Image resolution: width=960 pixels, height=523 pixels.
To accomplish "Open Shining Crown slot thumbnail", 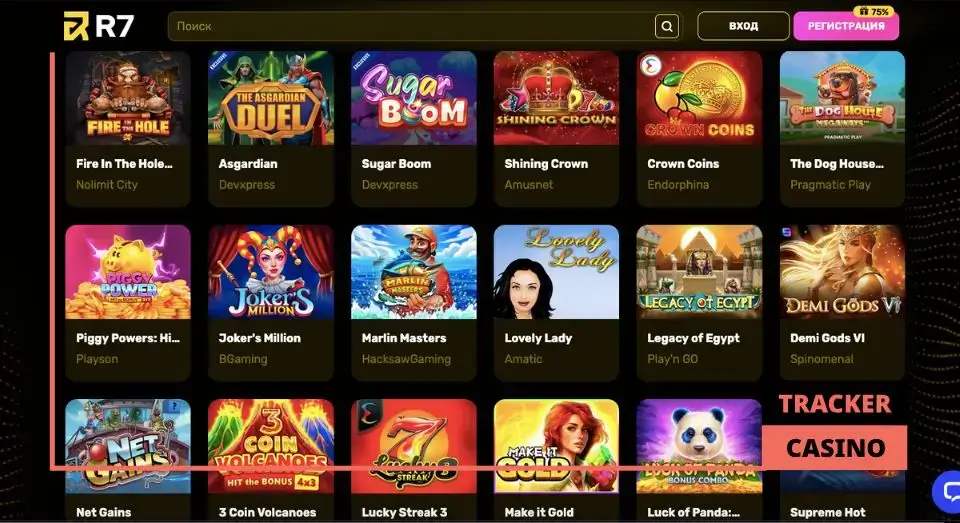I will click(x=557, y=98).
